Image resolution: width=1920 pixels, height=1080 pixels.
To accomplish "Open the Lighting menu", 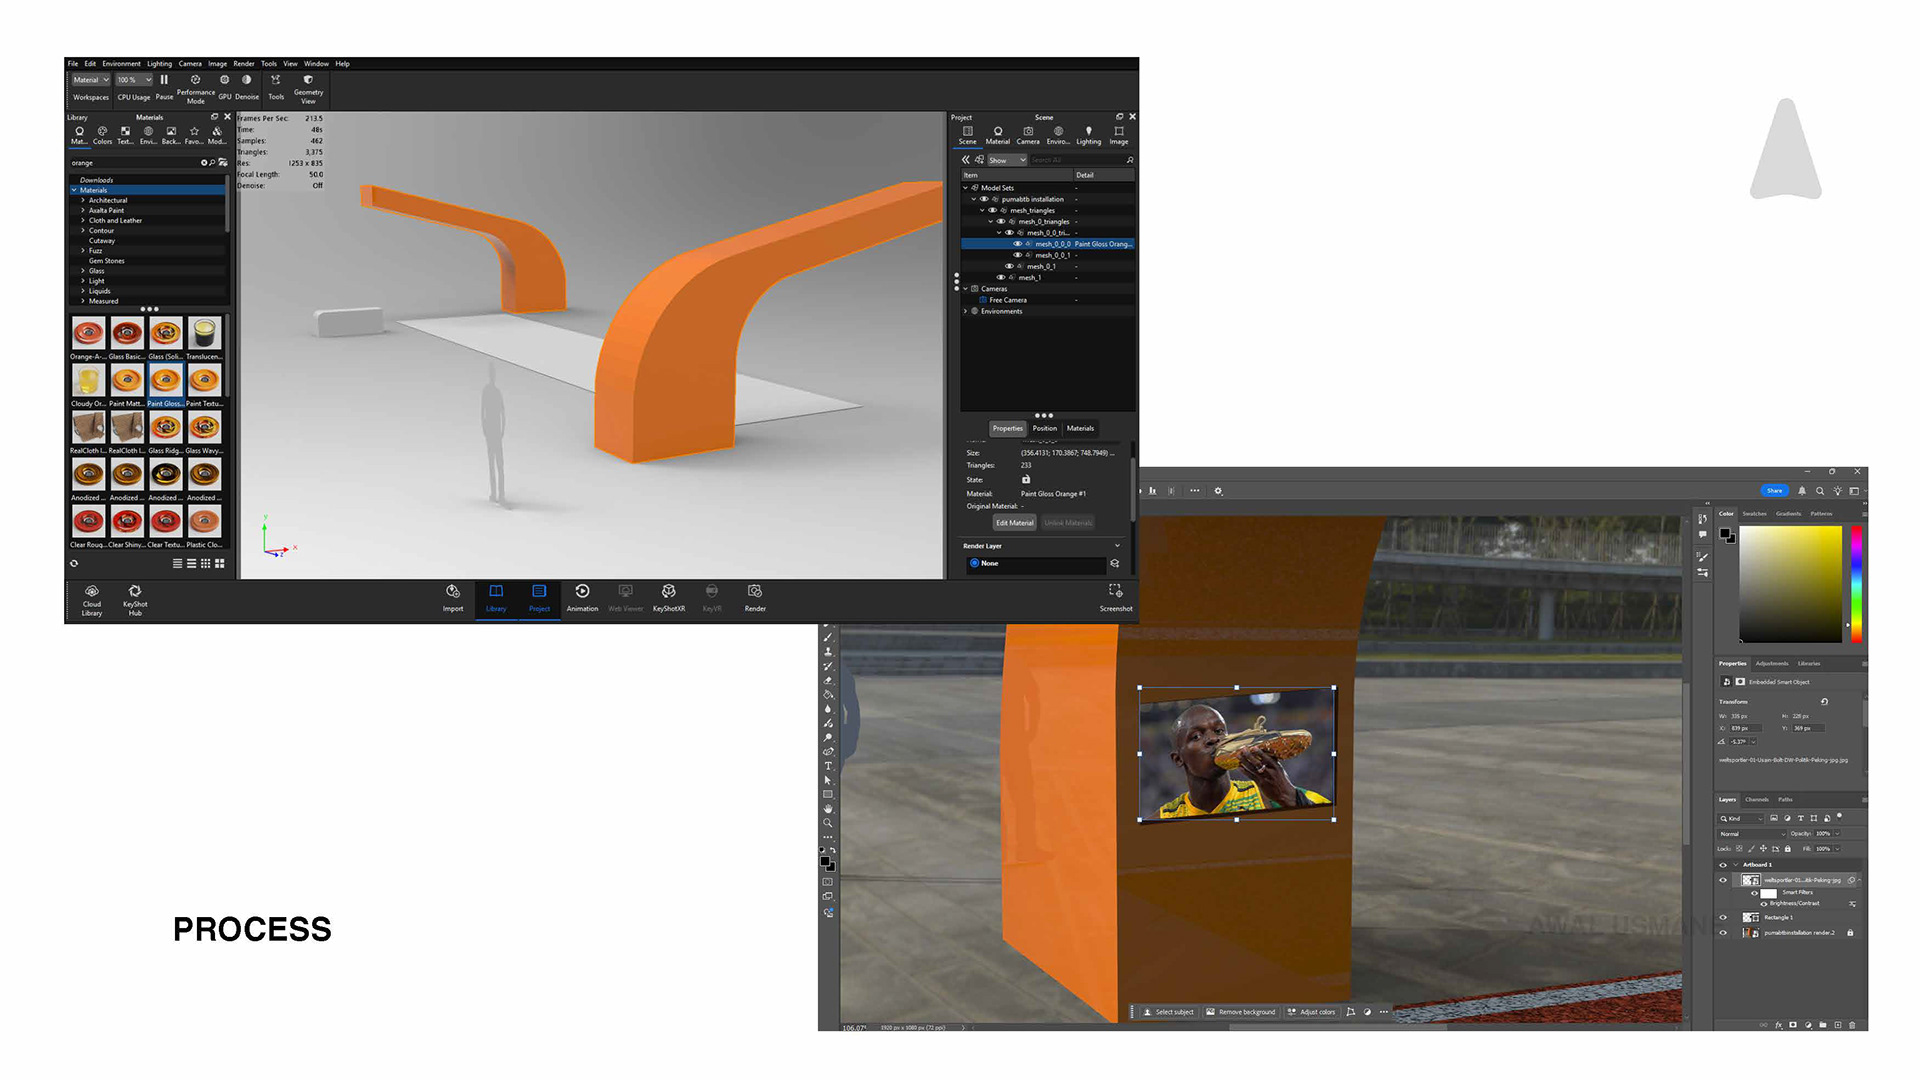I will 159,63.
